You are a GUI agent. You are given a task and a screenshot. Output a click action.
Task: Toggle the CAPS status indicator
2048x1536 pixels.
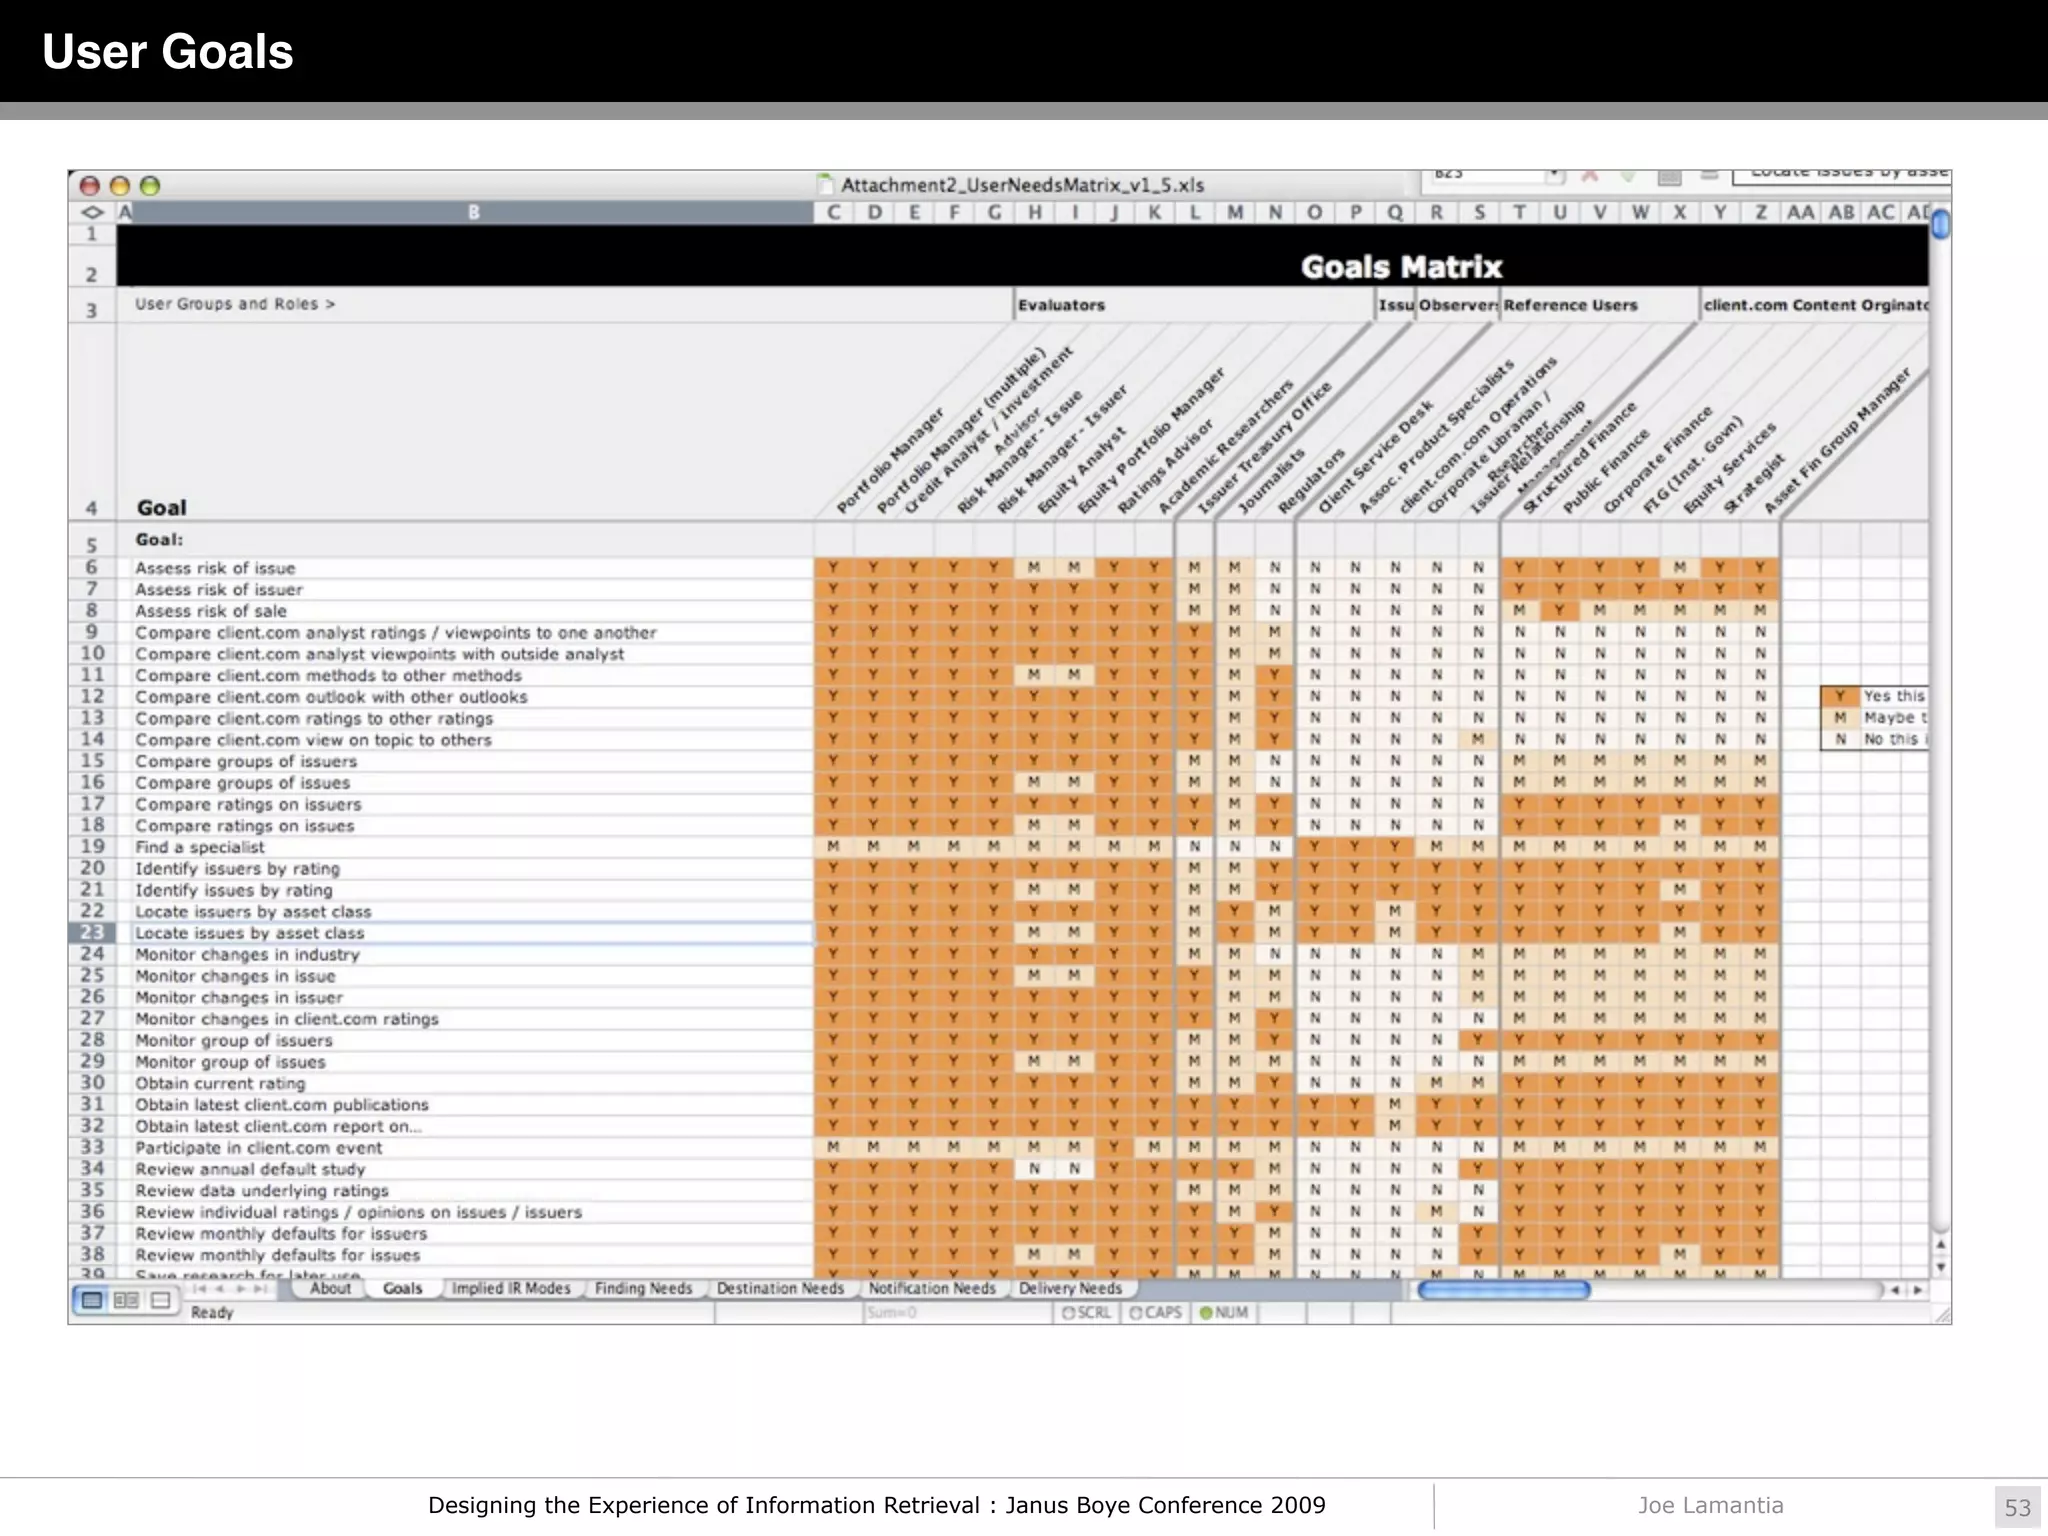1155,1313
